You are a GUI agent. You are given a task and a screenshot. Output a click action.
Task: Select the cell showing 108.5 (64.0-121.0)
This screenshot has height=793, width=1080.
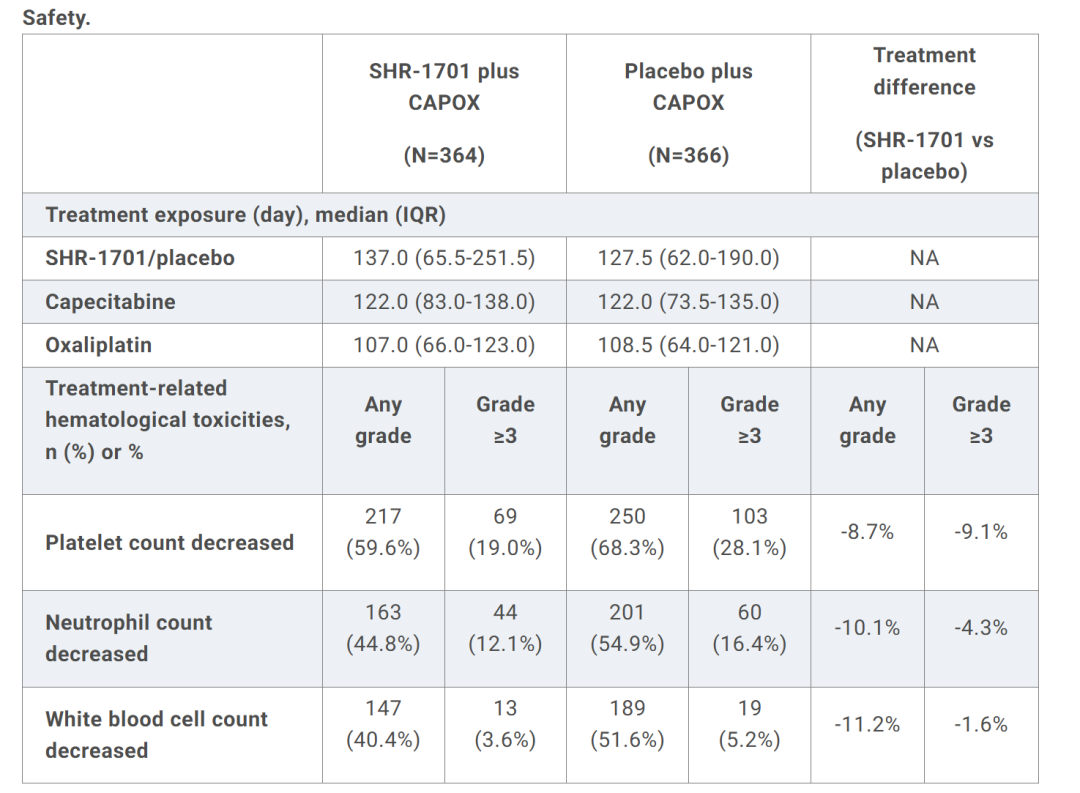tap(688, 345)
